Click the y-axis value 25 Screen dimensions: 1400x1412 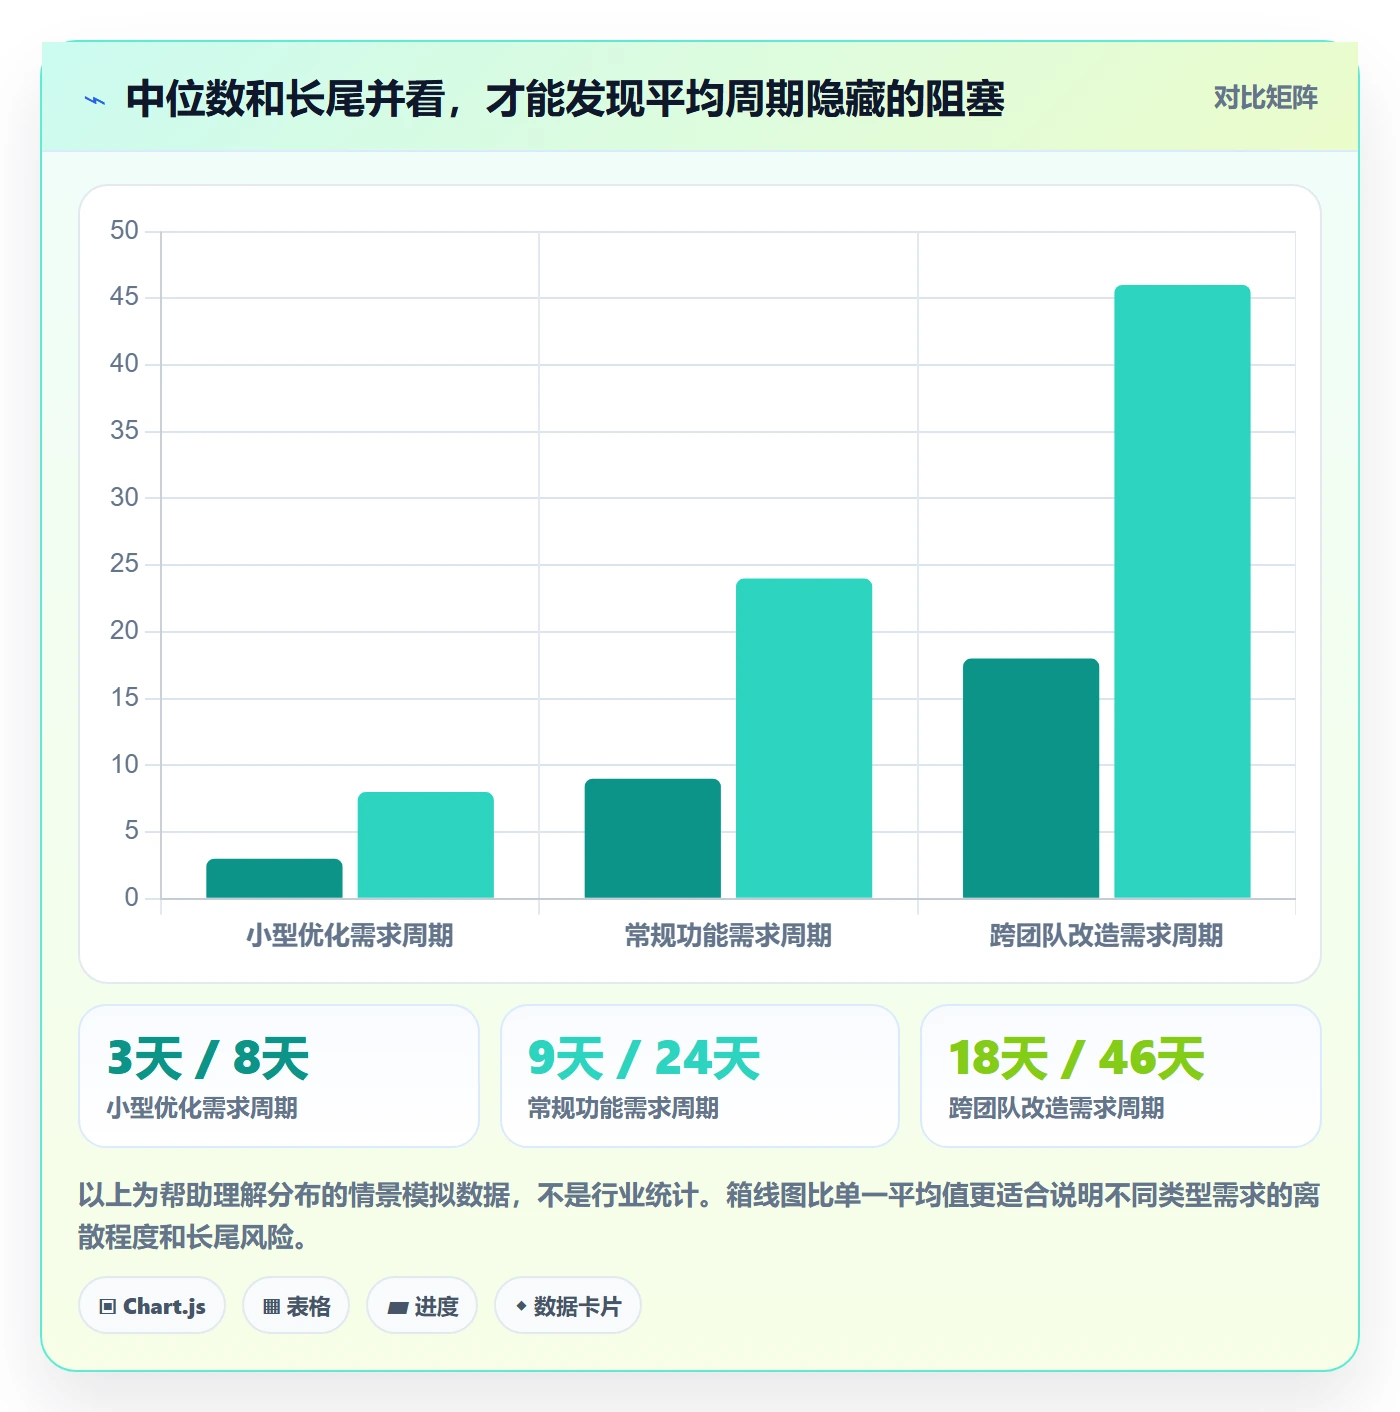pos(124,564)
